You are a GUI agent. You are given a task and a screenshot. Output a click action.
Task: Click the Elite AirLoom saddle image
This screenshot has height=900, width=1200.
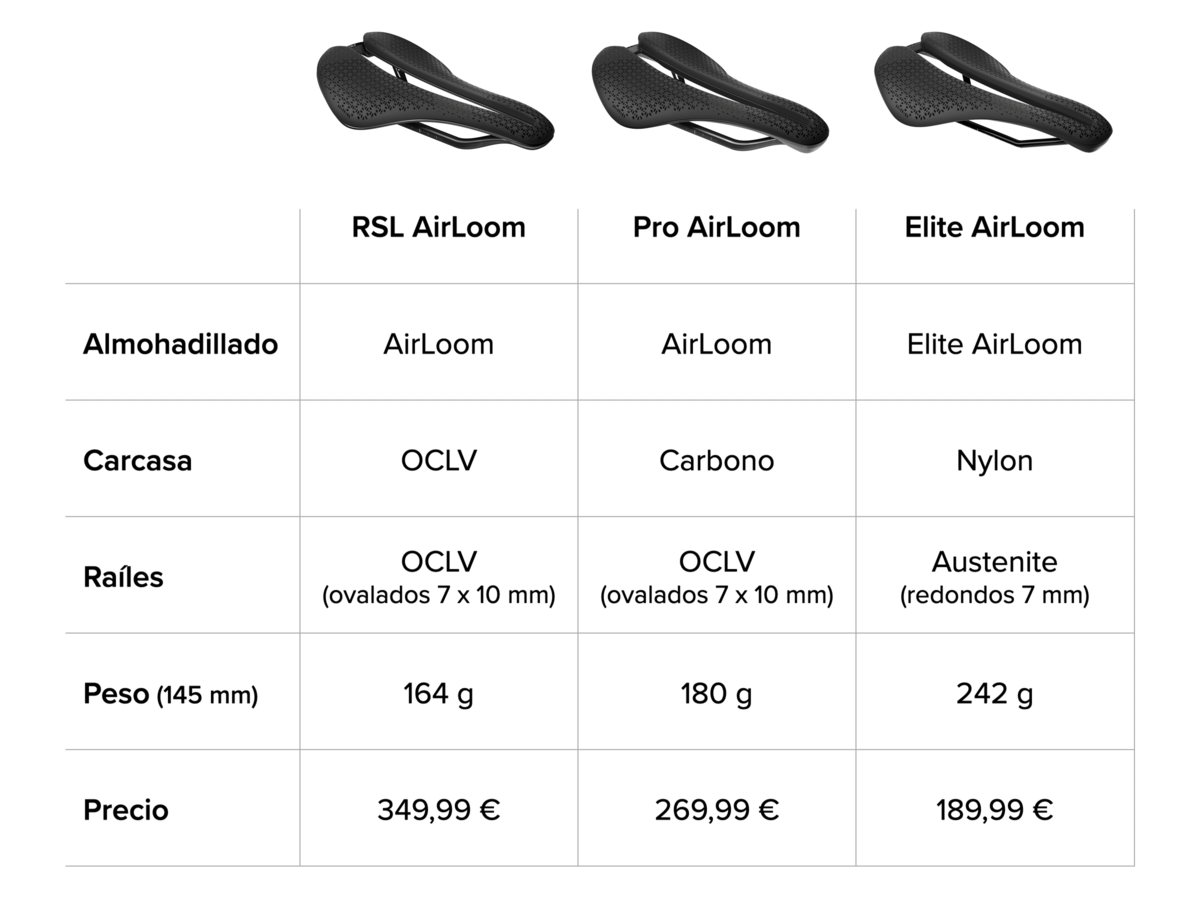pyautogui.click(x=992, y=92)
